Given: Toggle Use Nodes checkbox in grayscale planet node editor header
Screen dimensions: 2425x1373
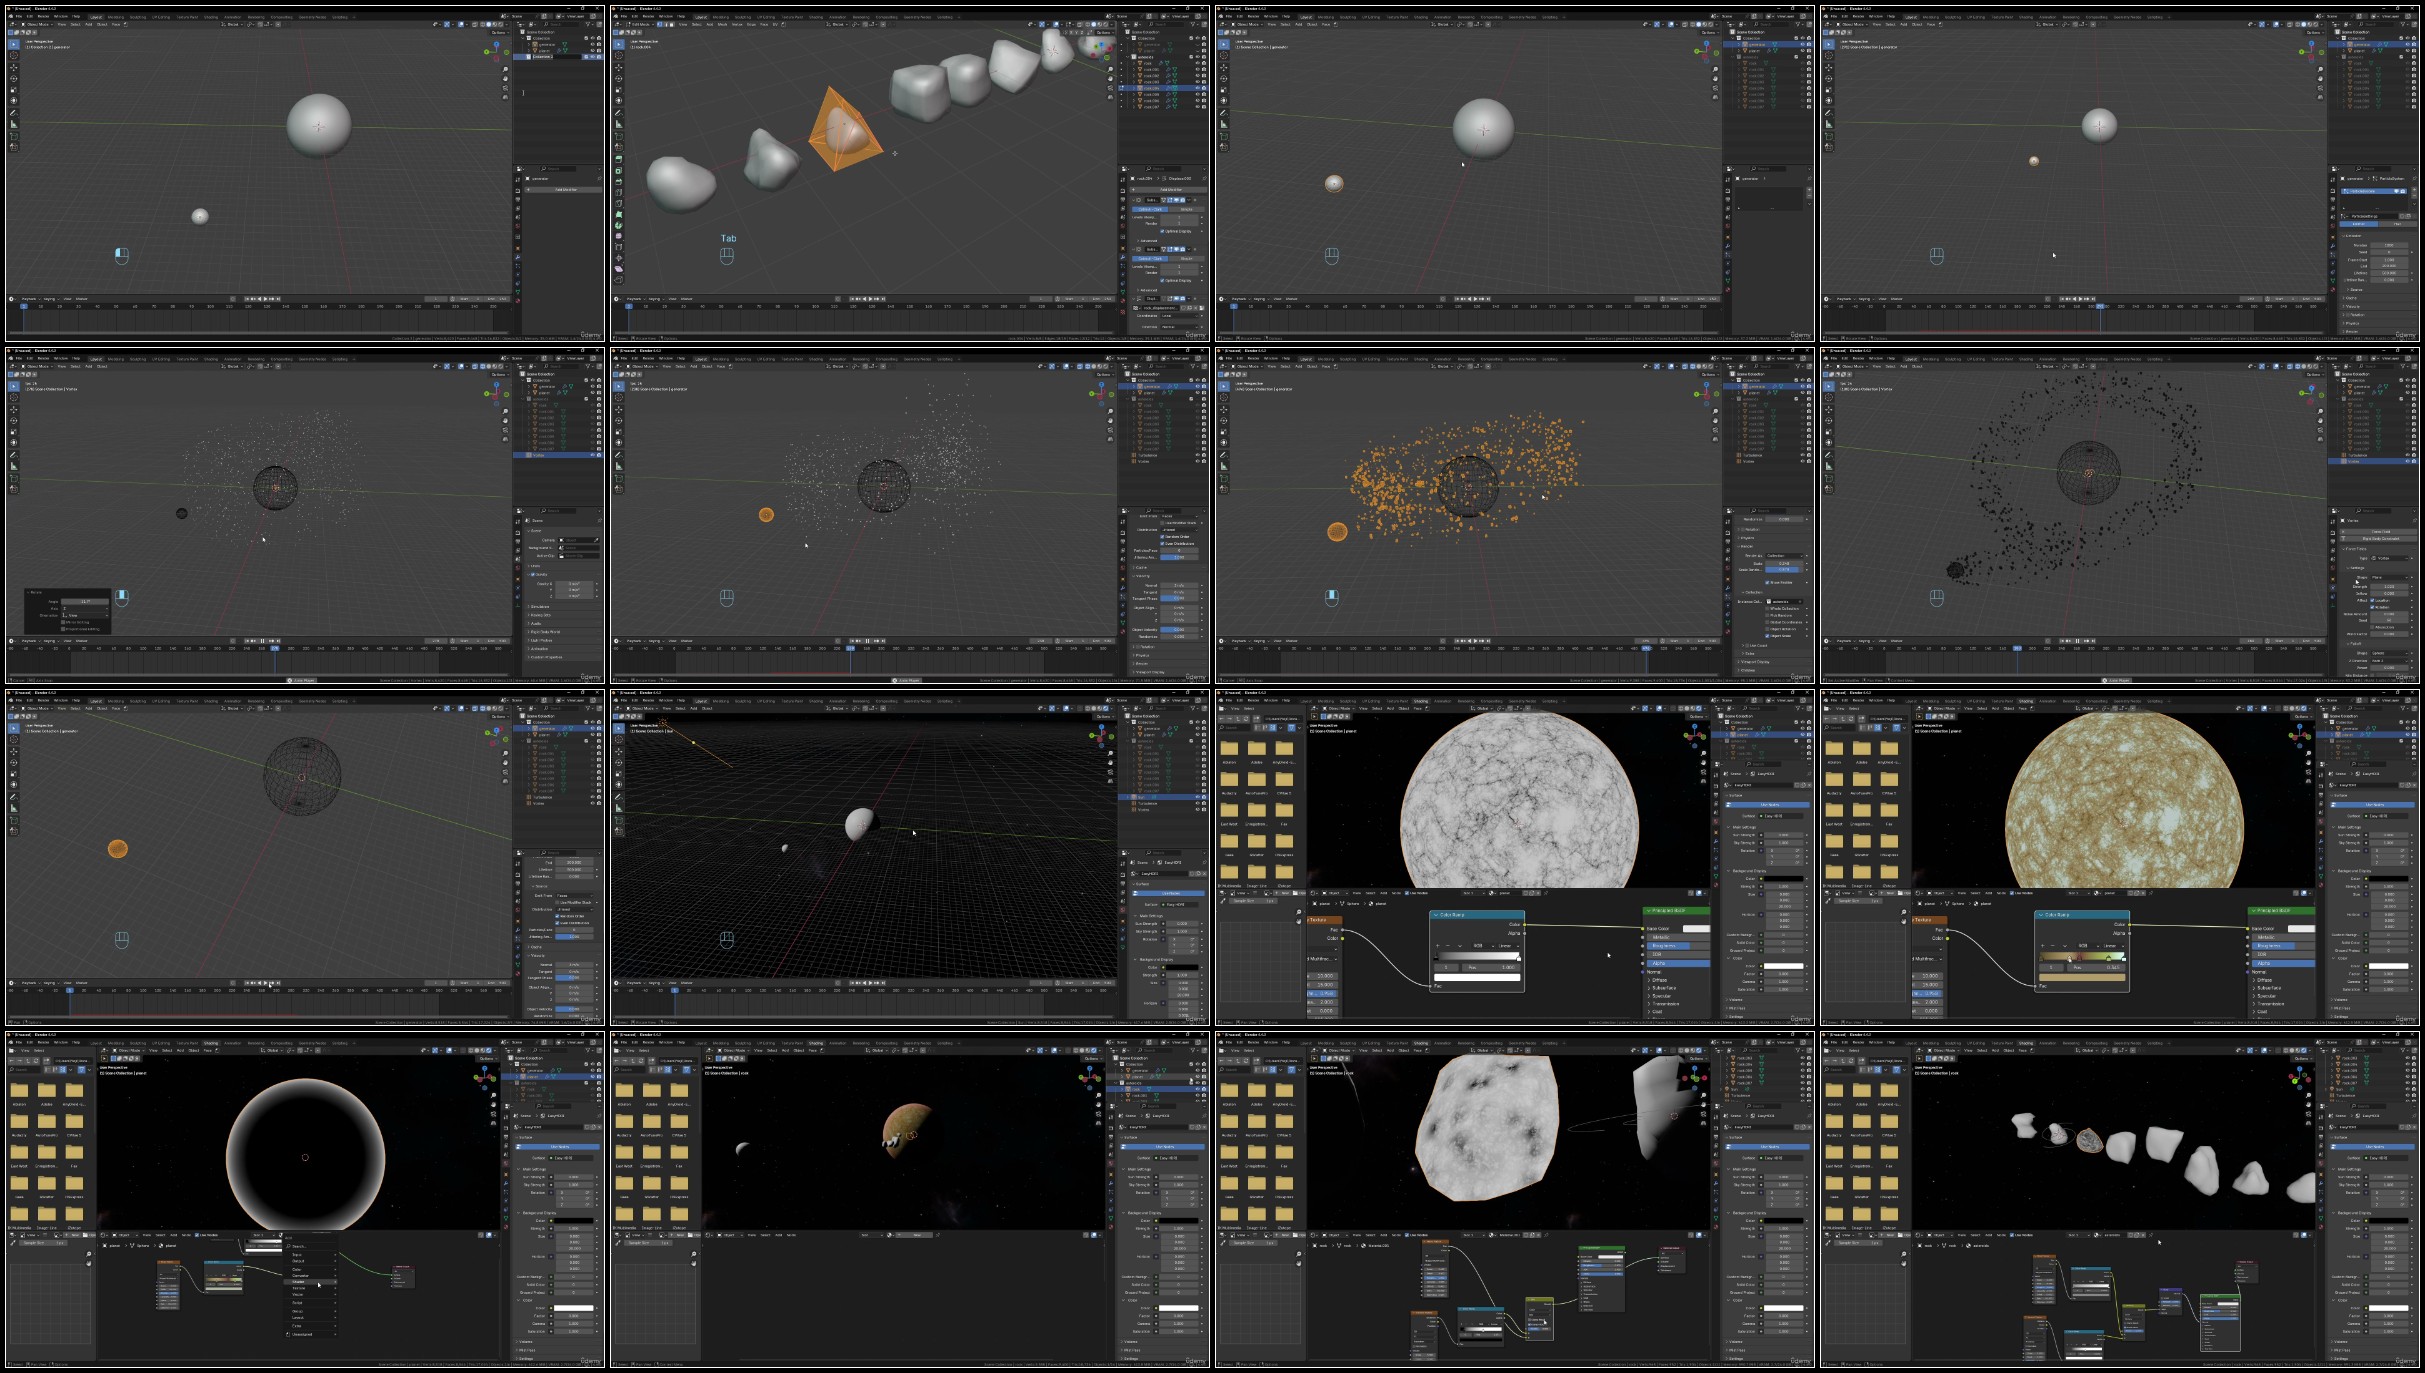Looking at the screenshot, I should click(1408, 893).
